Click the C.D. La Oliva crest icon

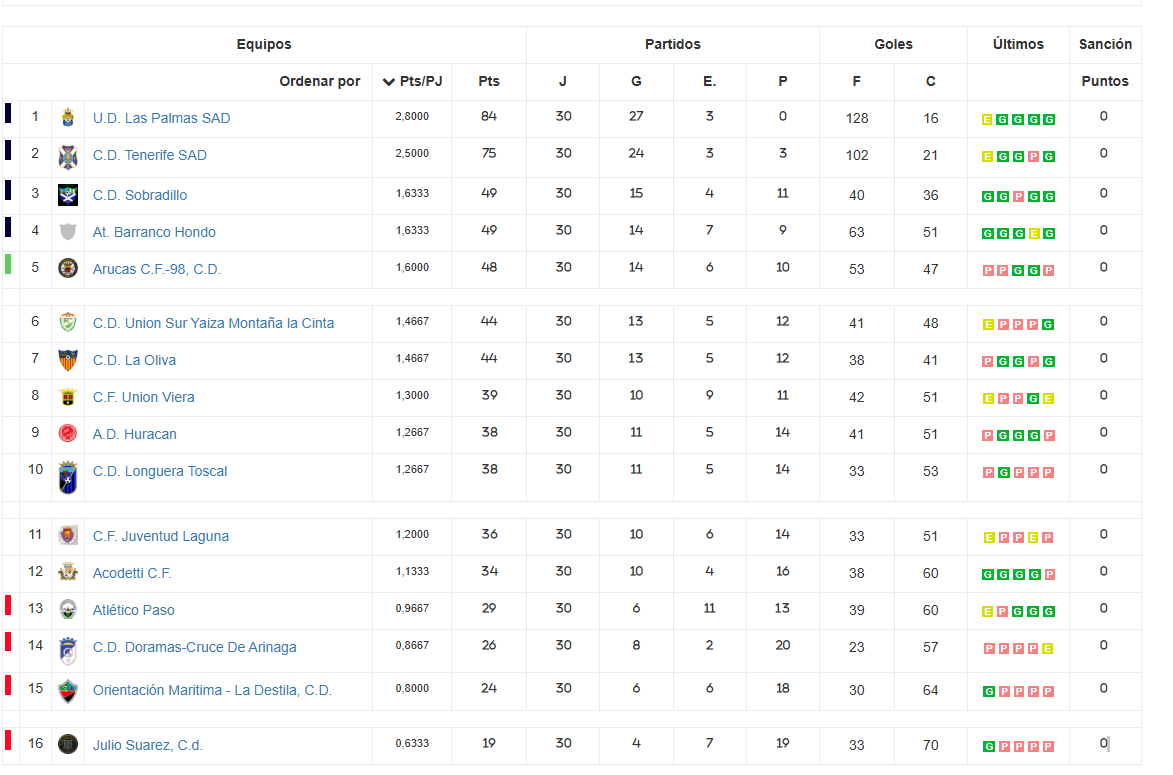tap(68, 360)
